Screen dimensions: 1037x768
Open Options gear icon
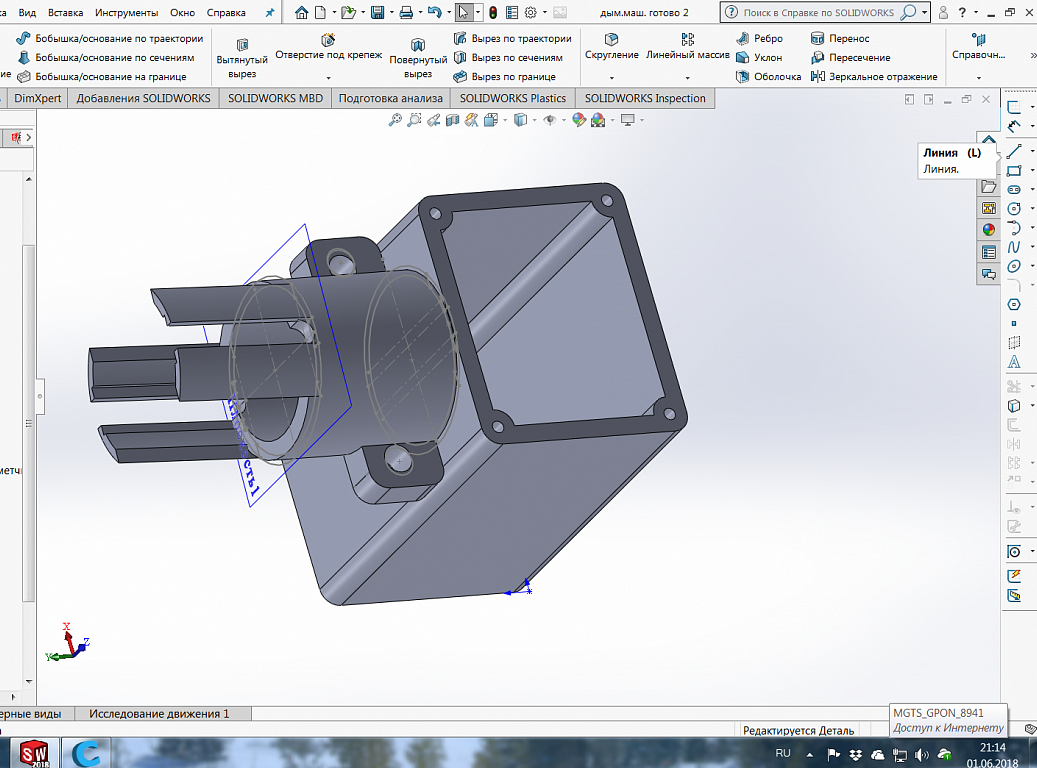[530, 13]
